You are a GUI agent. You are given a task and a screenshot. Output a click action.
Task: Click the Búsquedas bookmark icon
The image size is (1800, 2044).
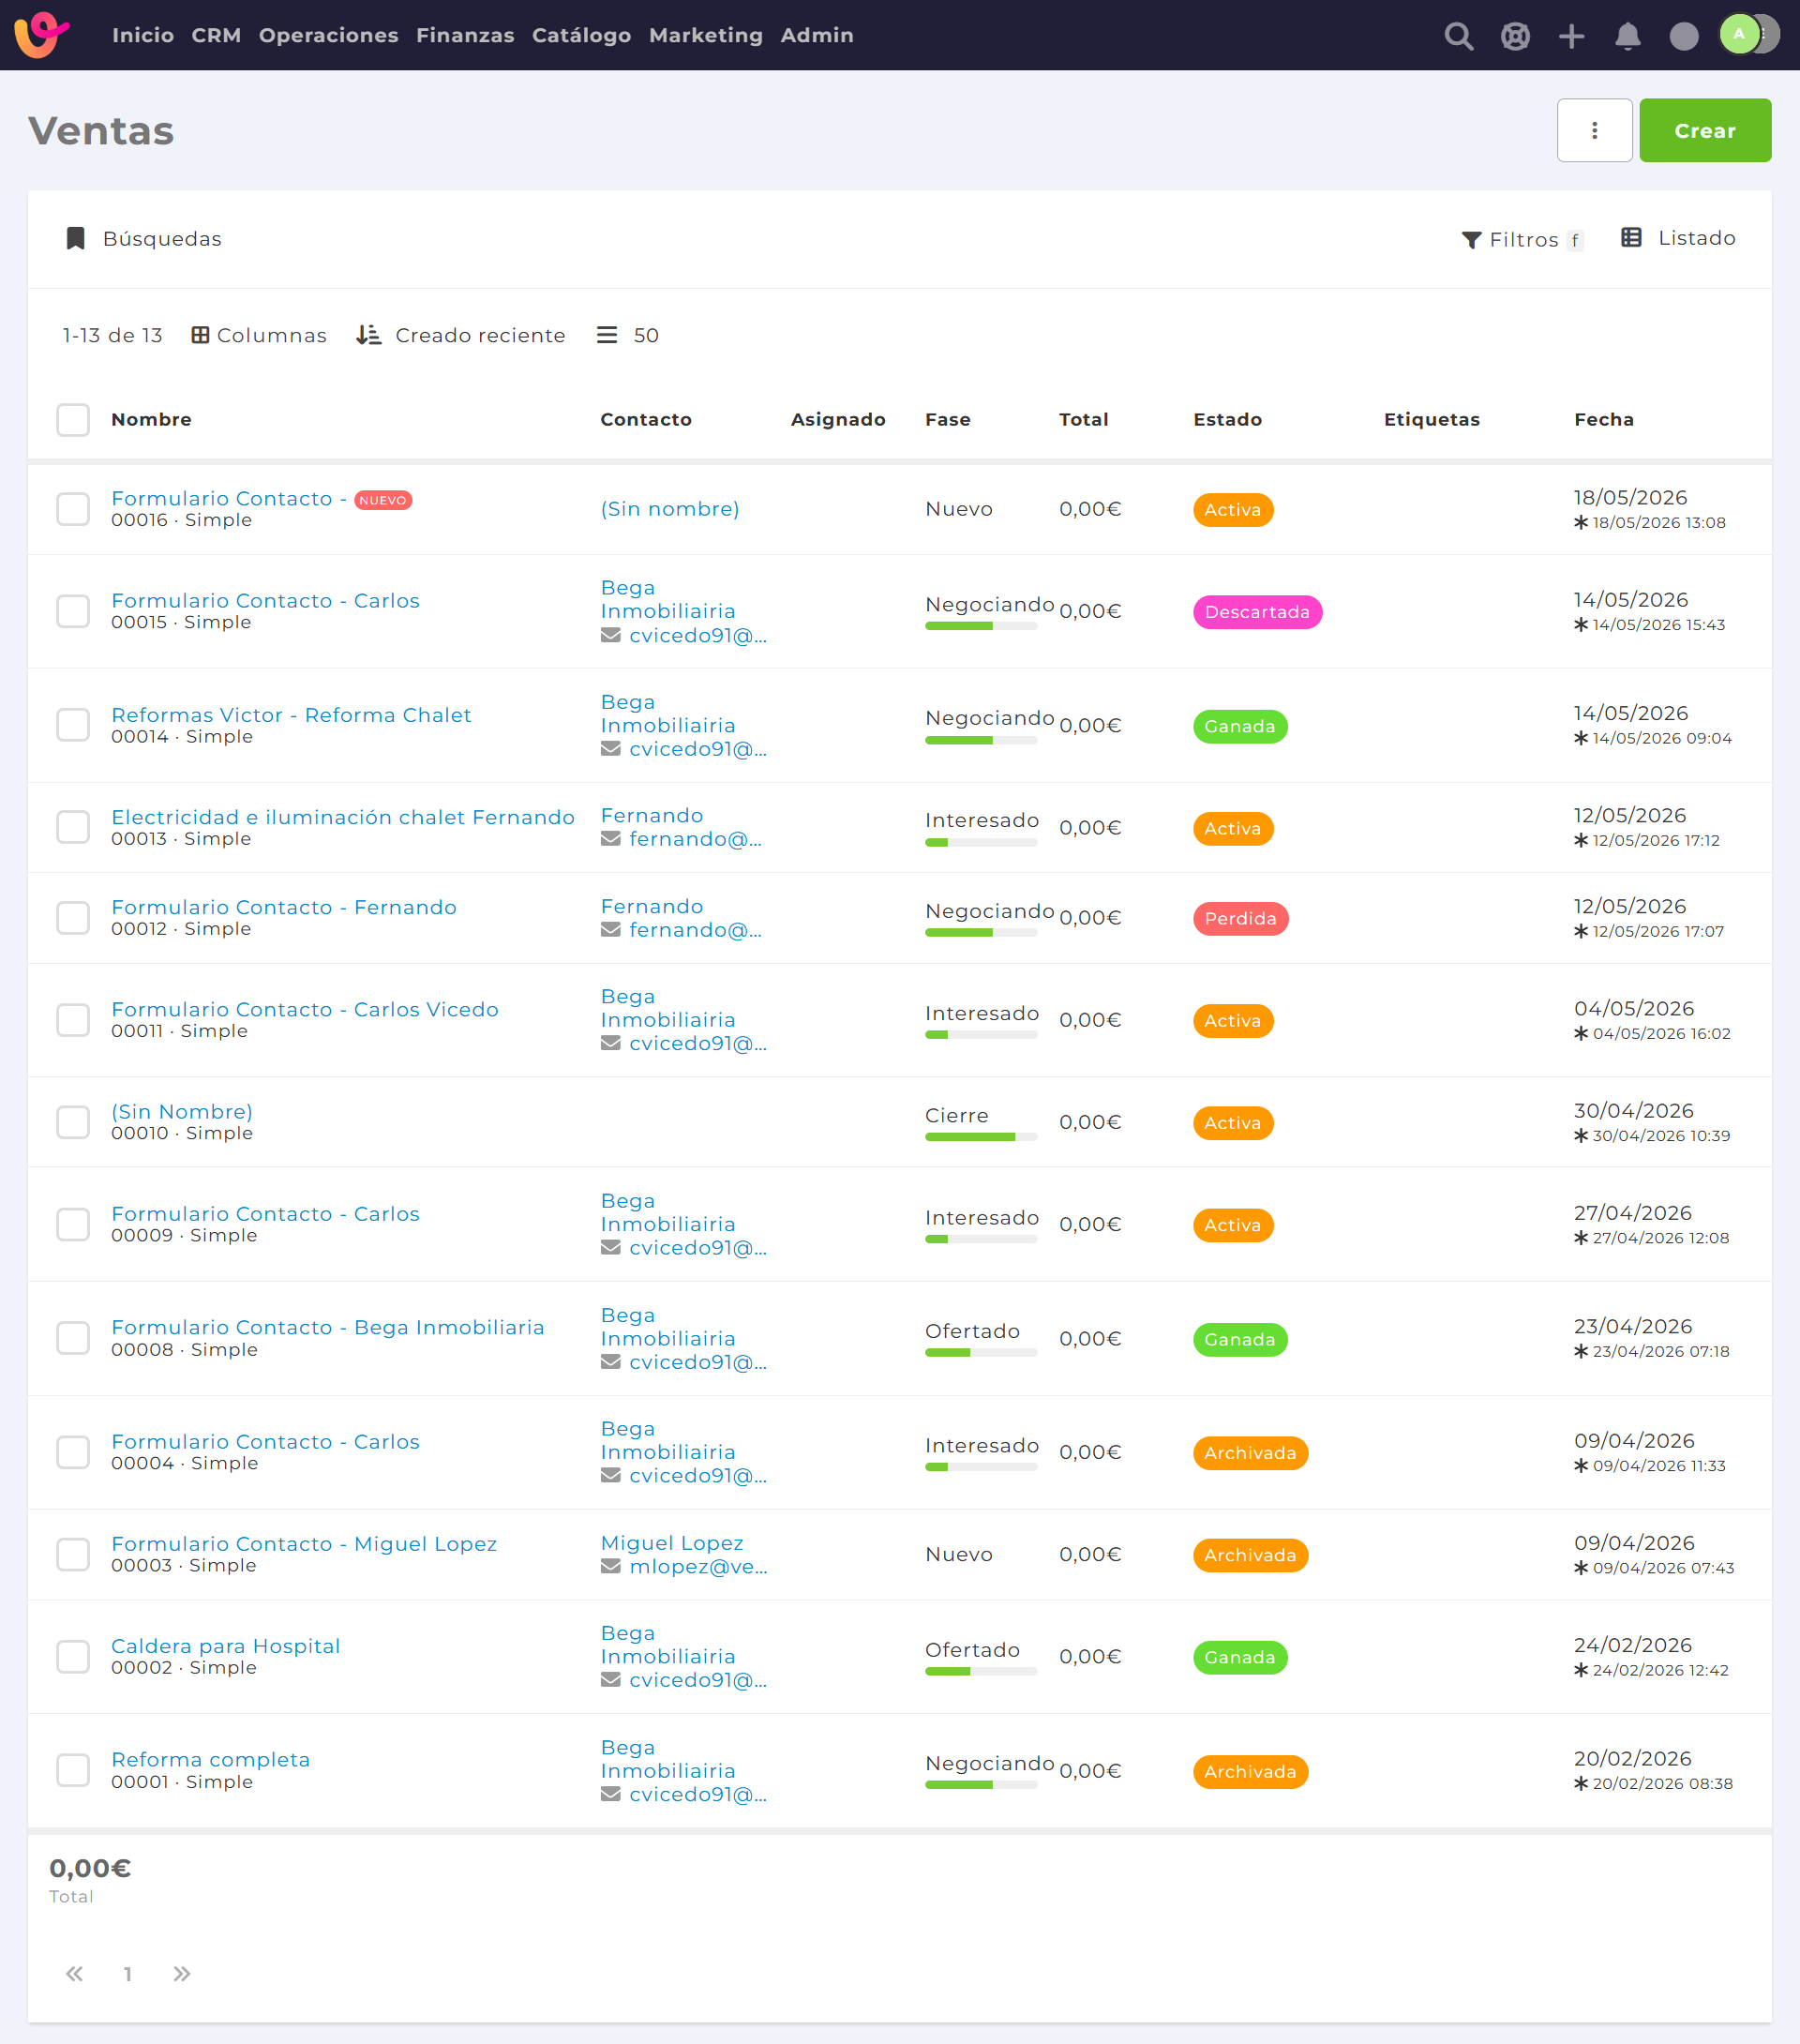75,238
